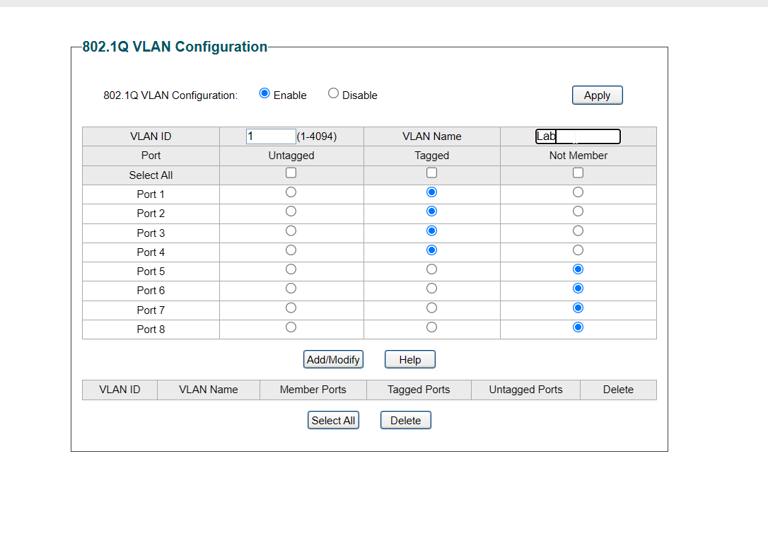Click the lower VLAN Name column header
Image resolution: width=768 pixels, height=536 pixels.
coord(208,390)
